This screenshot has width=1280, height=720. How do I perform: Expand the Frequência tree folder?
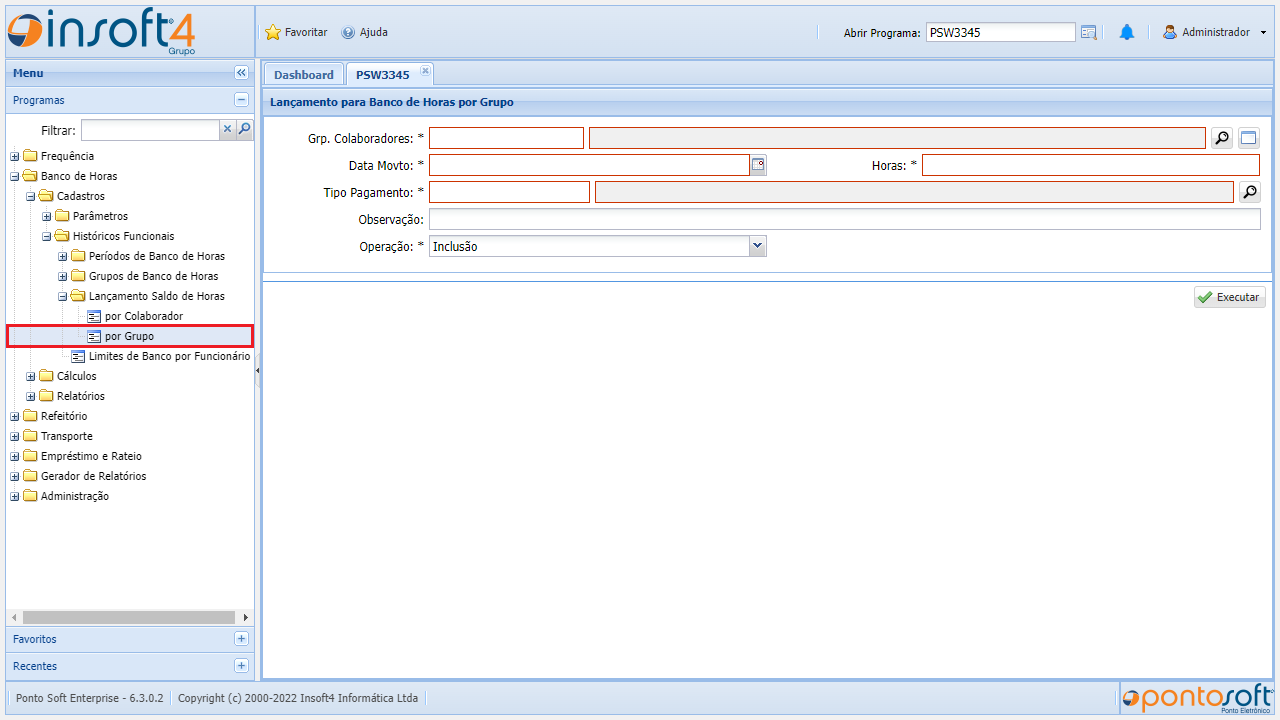[15, 156]
